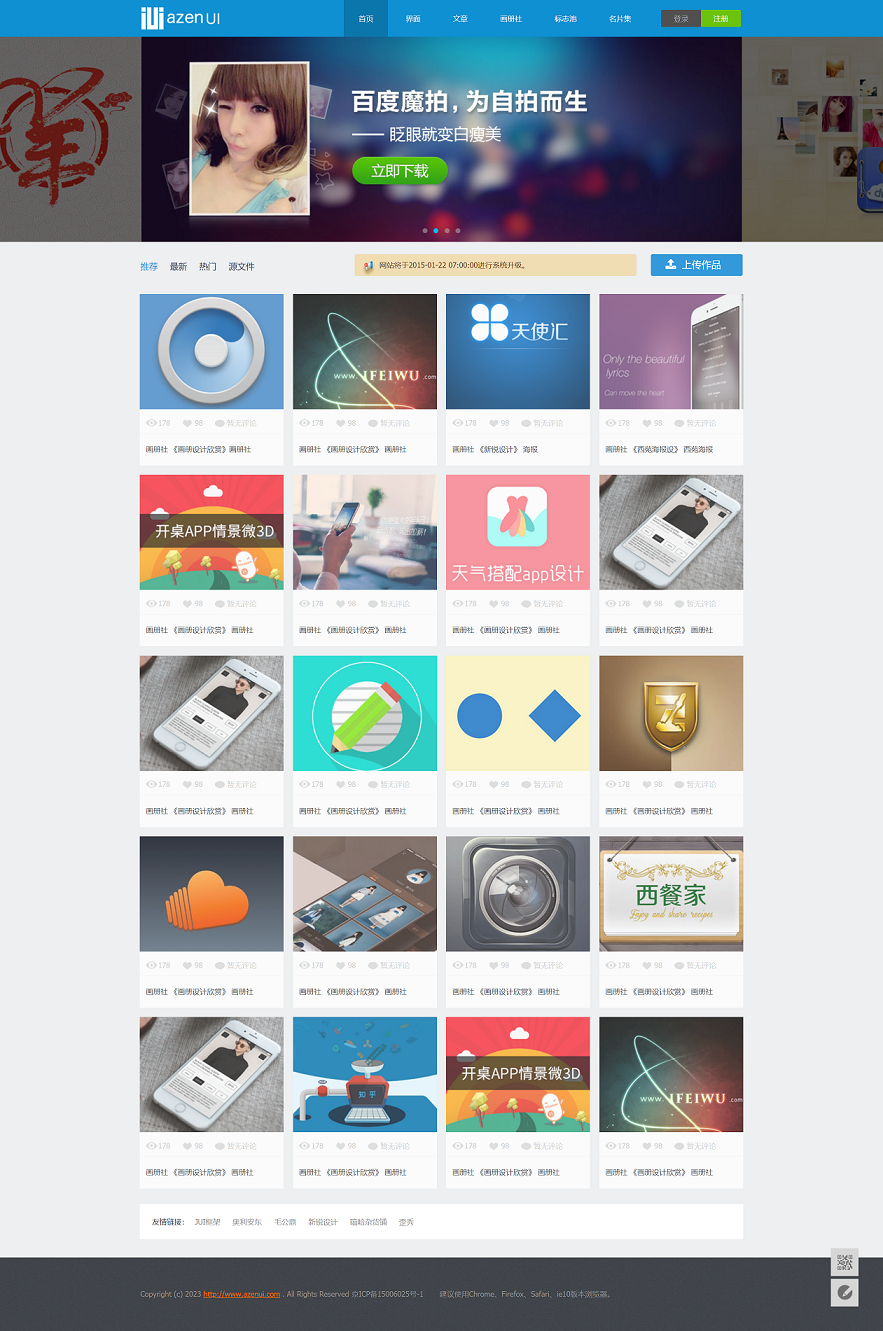Click the 登录 login button
The image size is (883, 1331).
pyautogui.click(x=681, y=18)
